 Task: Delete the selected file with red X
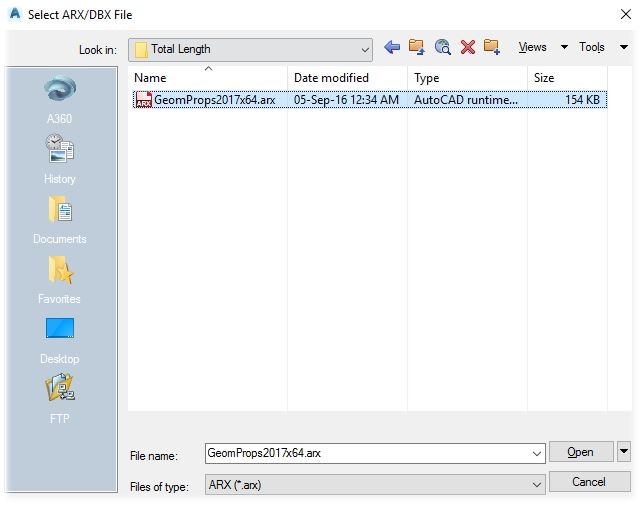pos(468,47)
